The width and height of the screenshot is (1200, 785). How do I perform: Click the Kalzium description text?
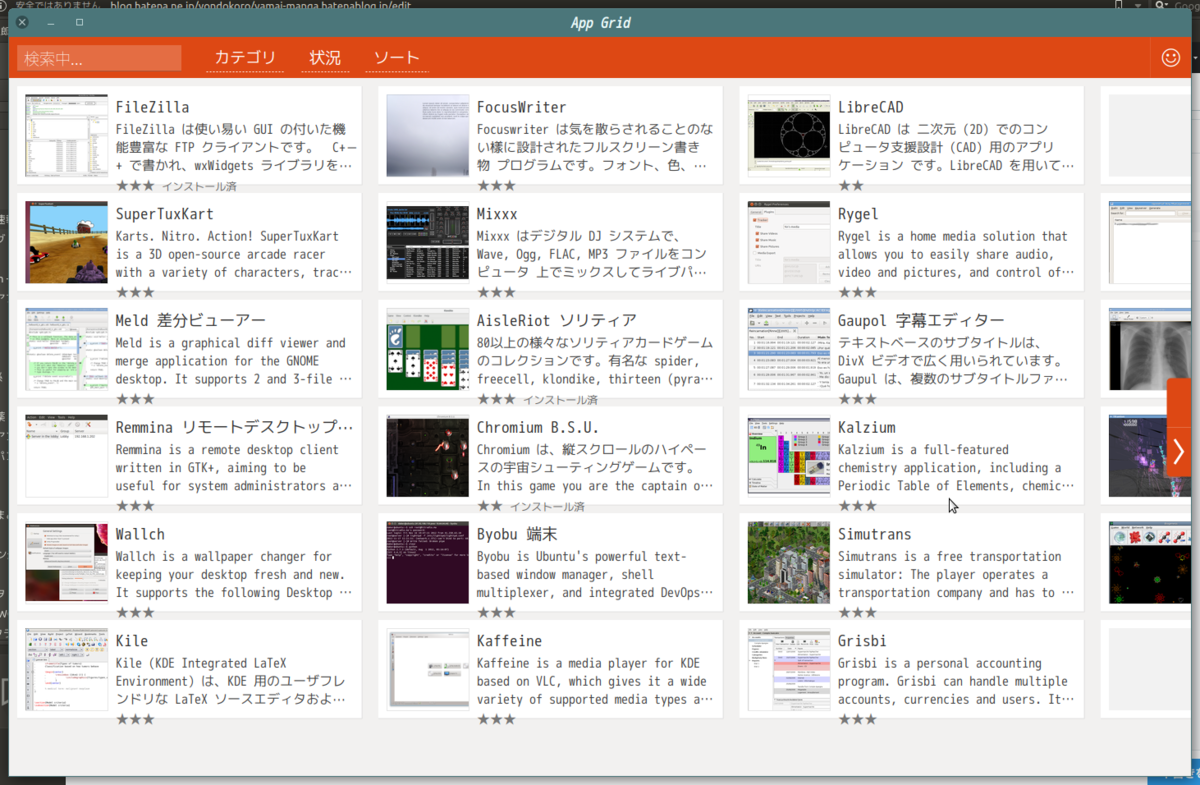956,468
